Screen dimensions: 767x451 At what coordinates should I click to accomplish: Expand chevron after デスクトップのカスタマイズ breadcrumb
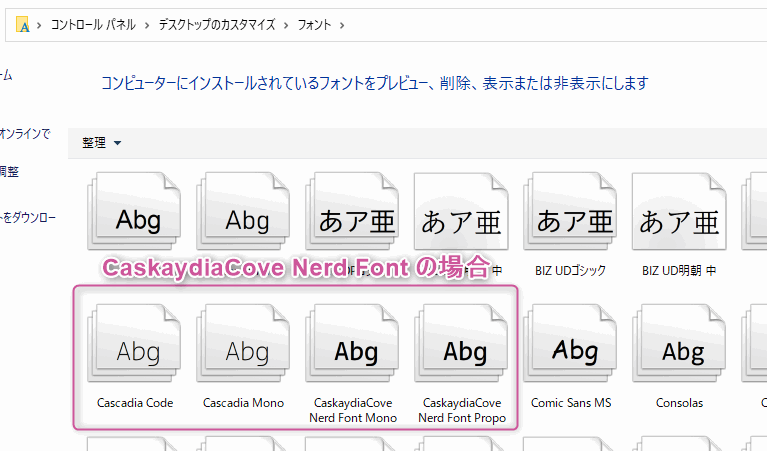[x=286, y=25]
